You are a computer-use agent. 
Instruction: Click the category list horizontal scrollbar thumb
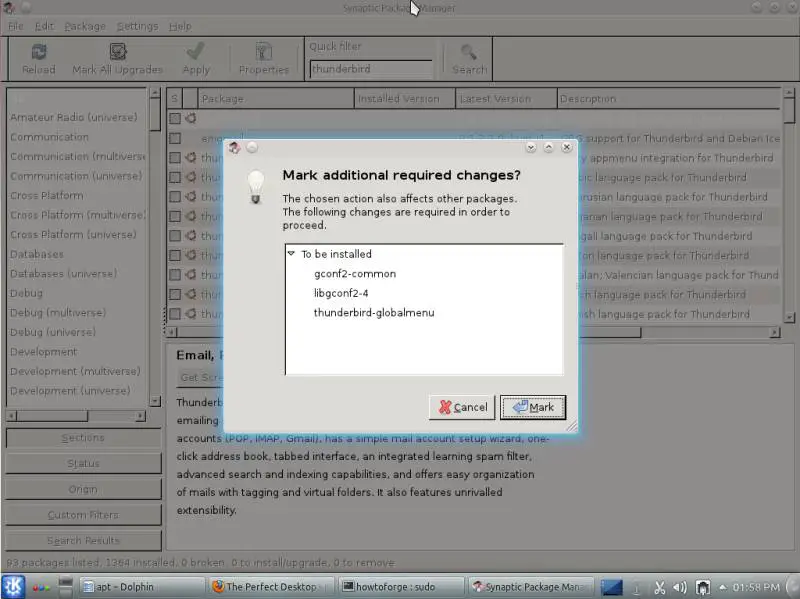coord(52,416)
